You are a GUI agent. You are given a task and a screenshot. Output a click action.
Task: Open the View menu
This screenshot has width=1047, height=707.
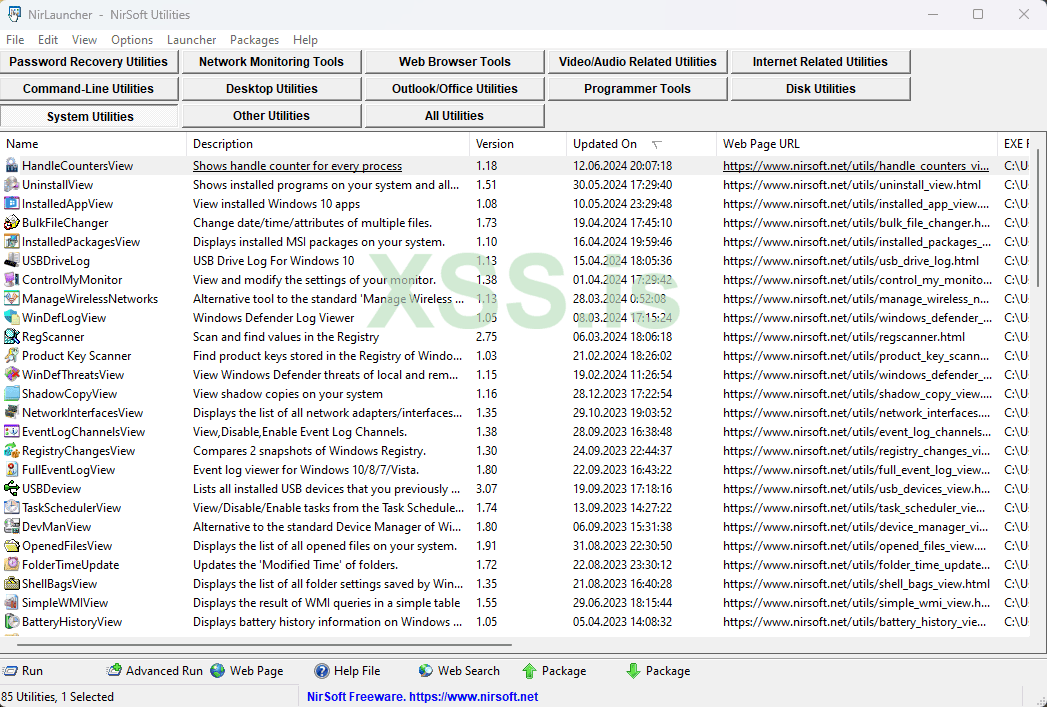click(84, 40)
